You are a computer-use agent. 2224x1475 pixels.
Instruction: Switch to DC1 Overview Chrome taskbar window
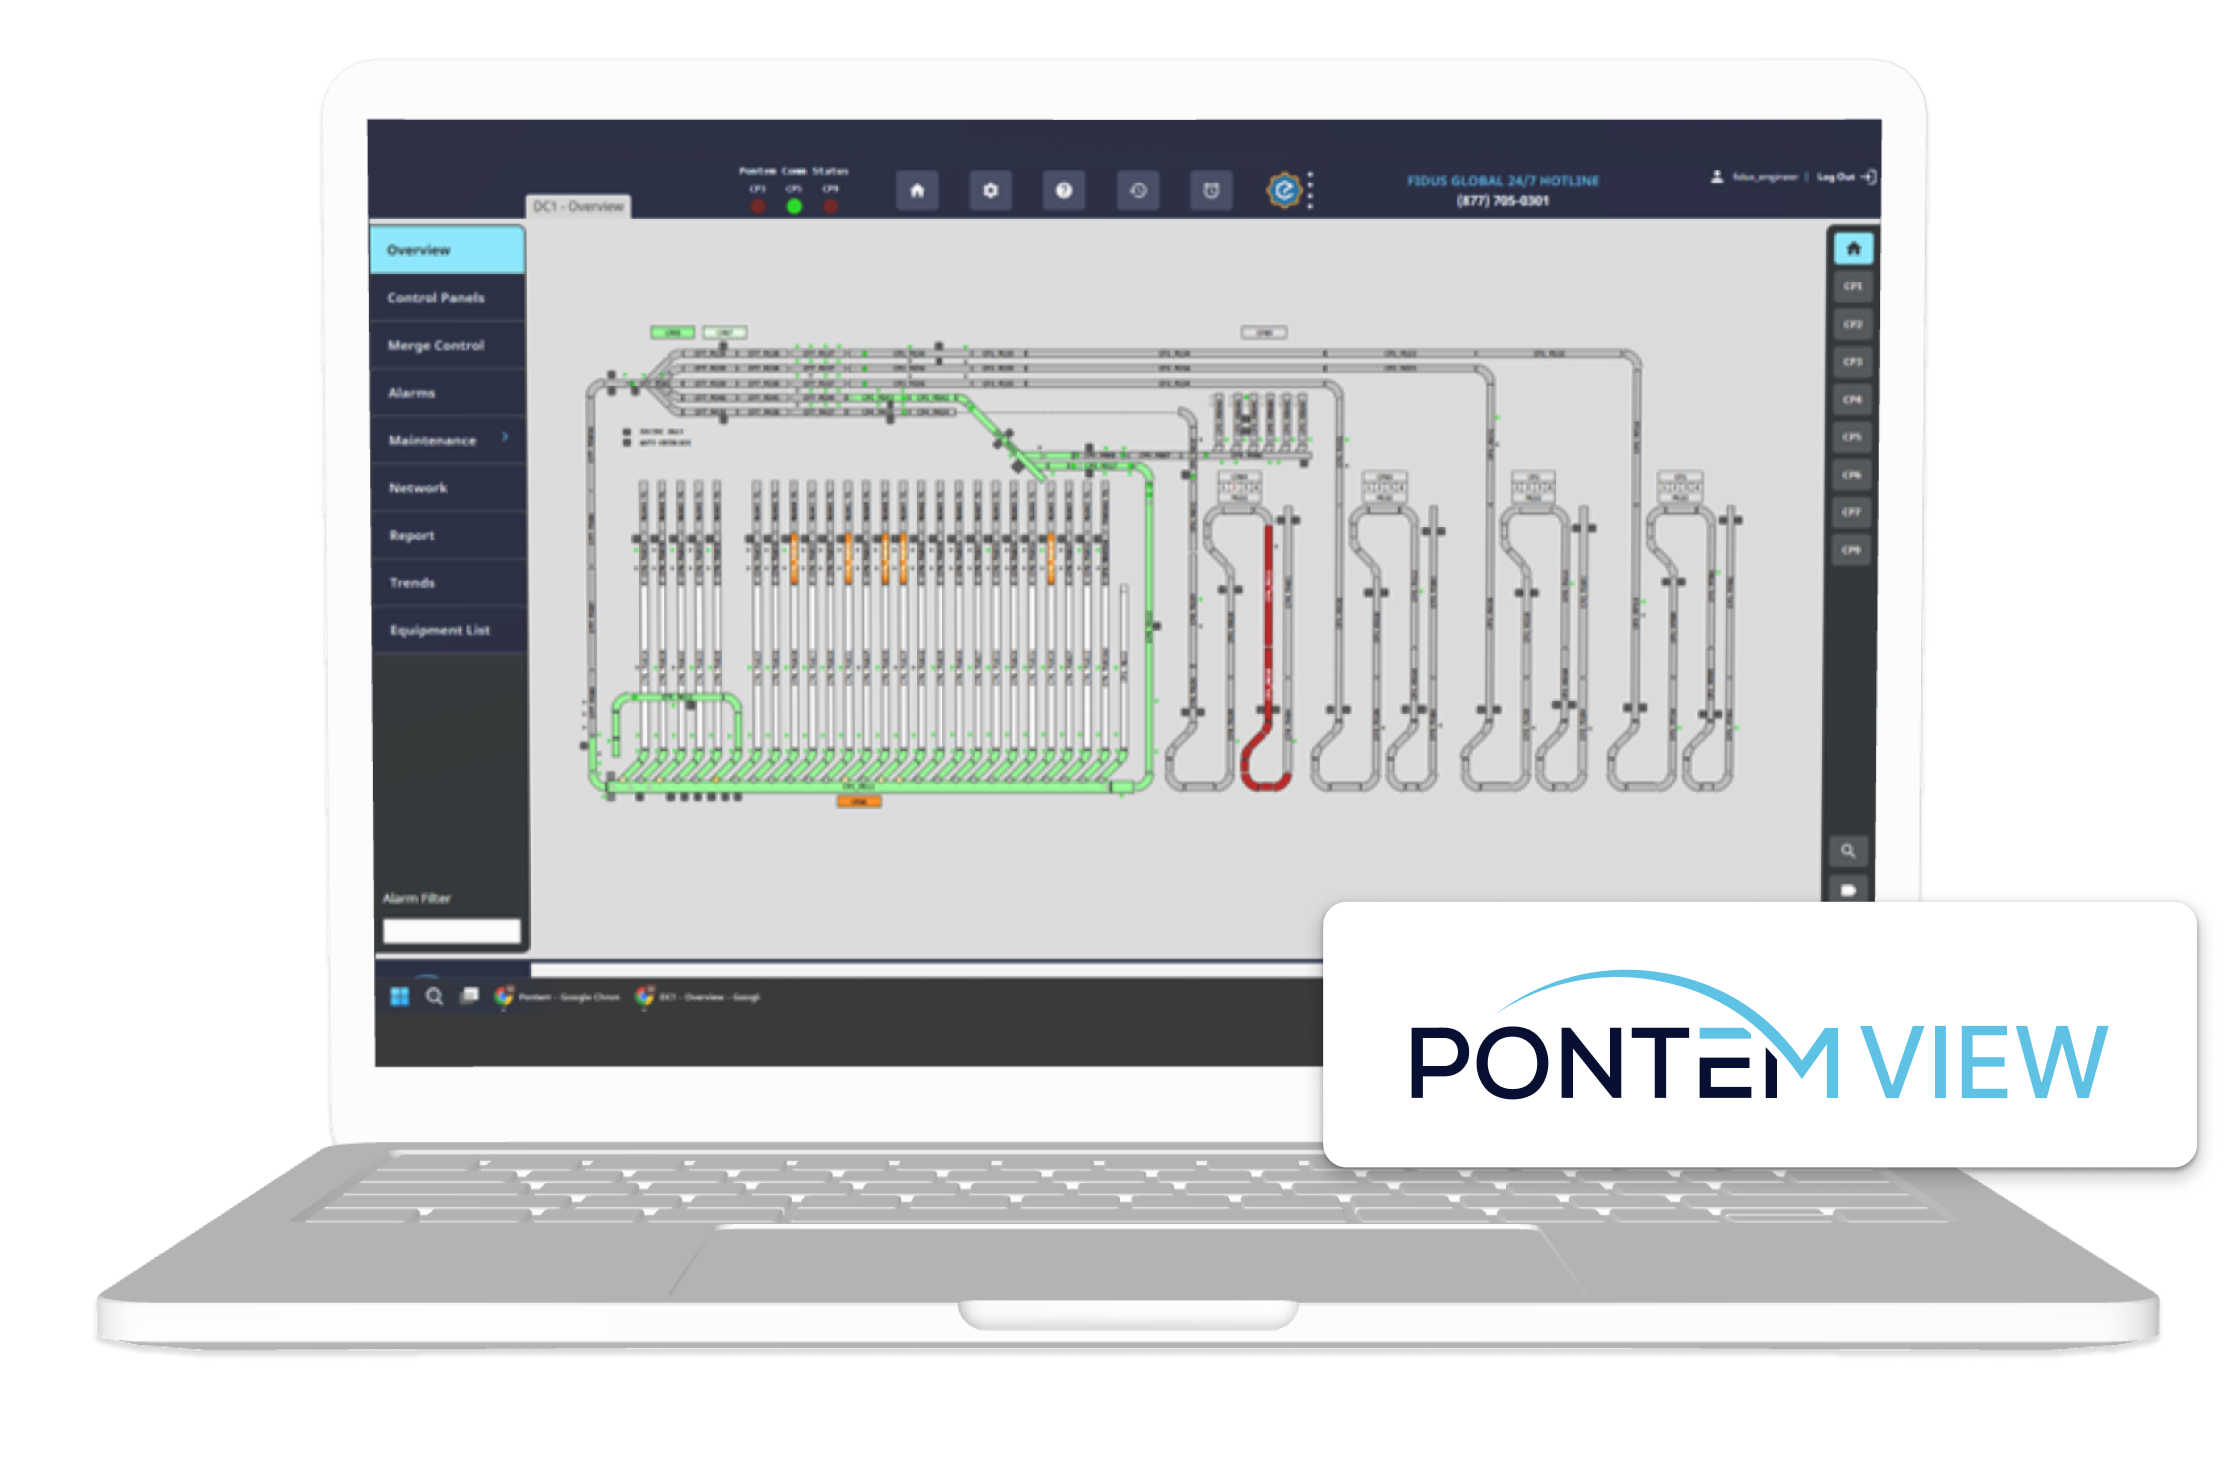pos(699,997)
